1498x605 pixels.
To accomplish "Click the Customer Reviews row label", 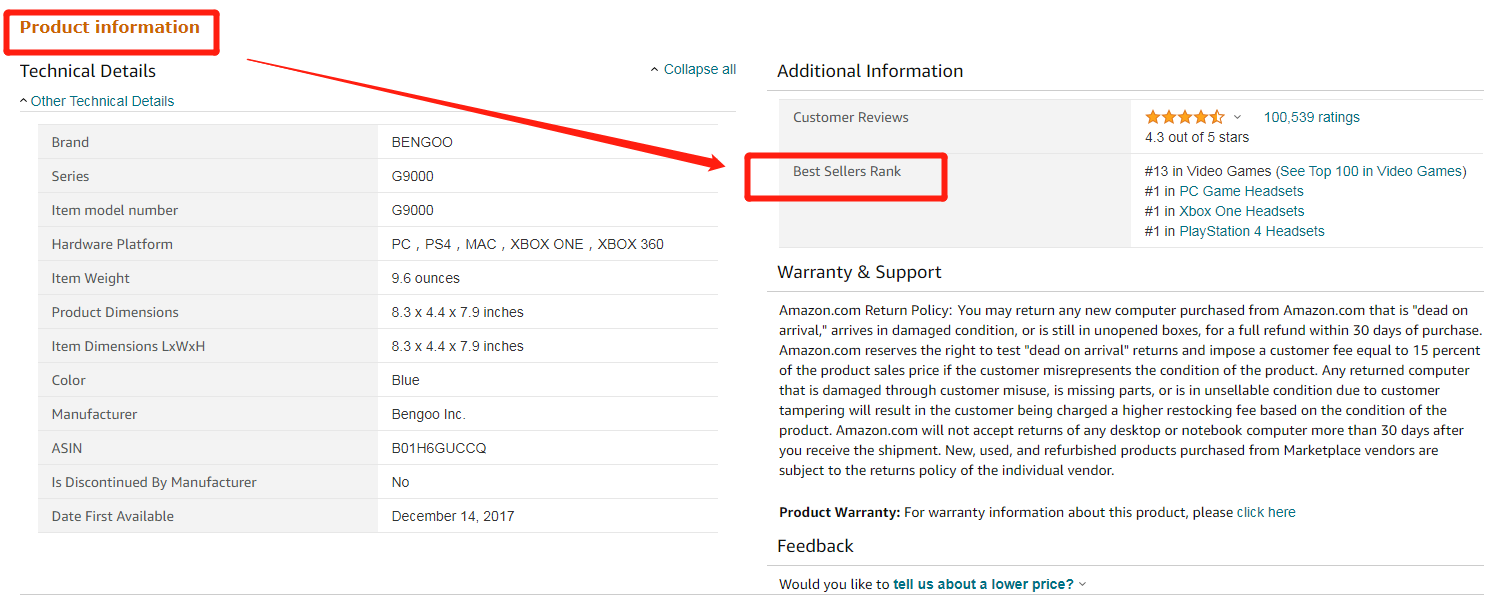I will [x=851, y=117].
